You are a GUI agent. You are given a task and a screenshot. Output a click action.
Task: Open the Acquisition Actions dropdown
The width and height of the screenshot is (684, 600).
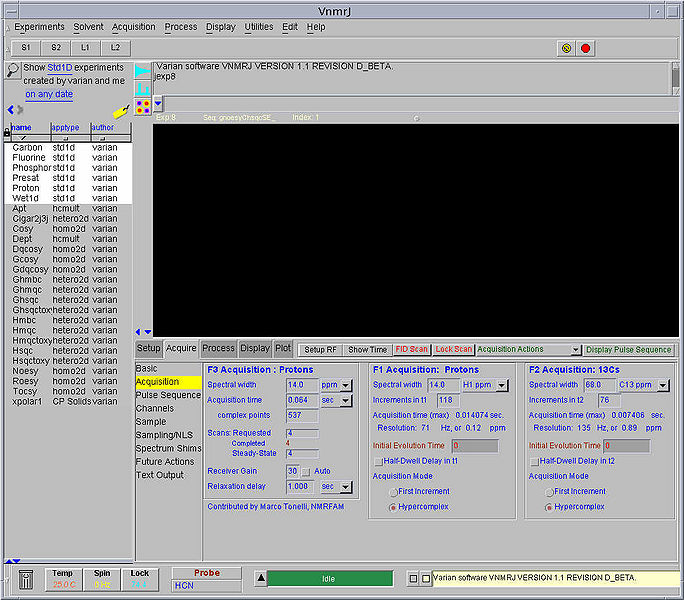575,350
